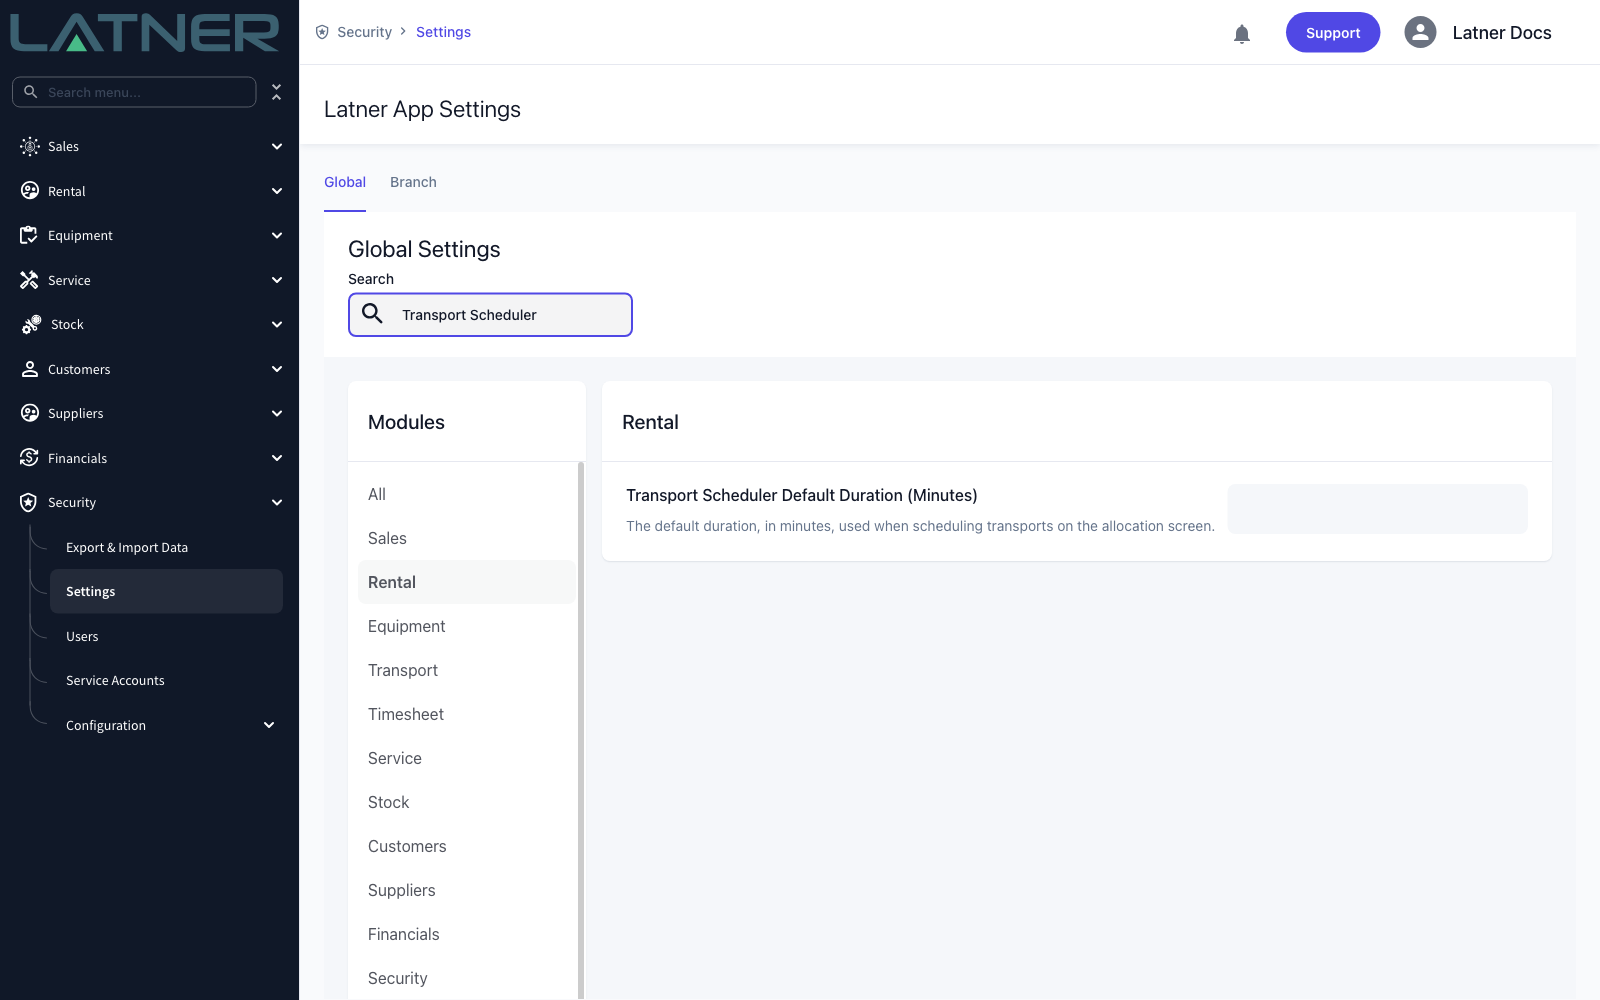Click the Financials sidebar icon

pos(29,458)
